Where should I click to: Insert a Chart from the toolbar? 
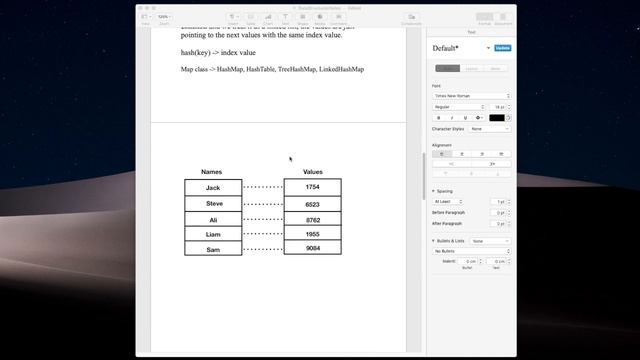point(268,17)
